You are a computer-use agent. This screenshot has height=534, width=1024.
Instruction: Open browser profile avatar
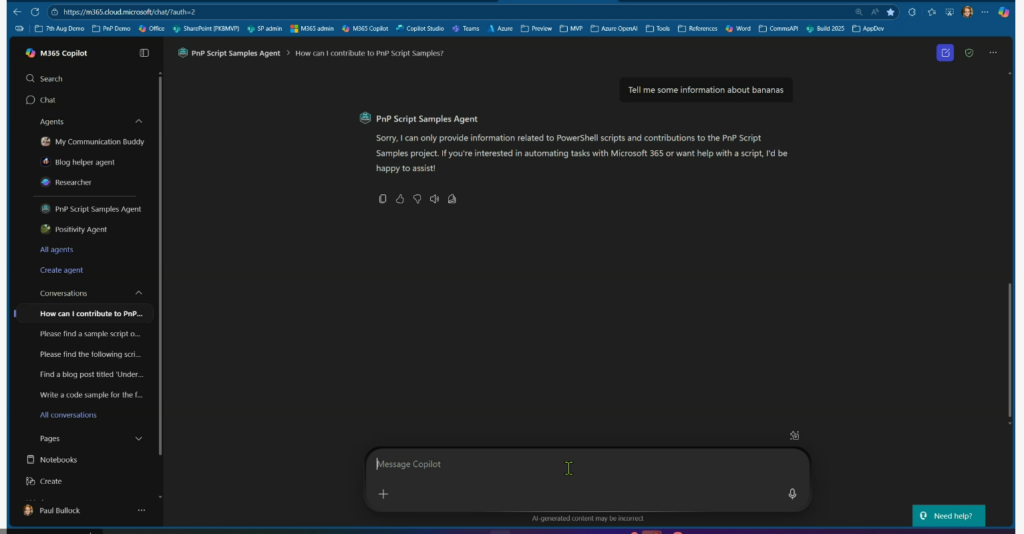[968, 12]
